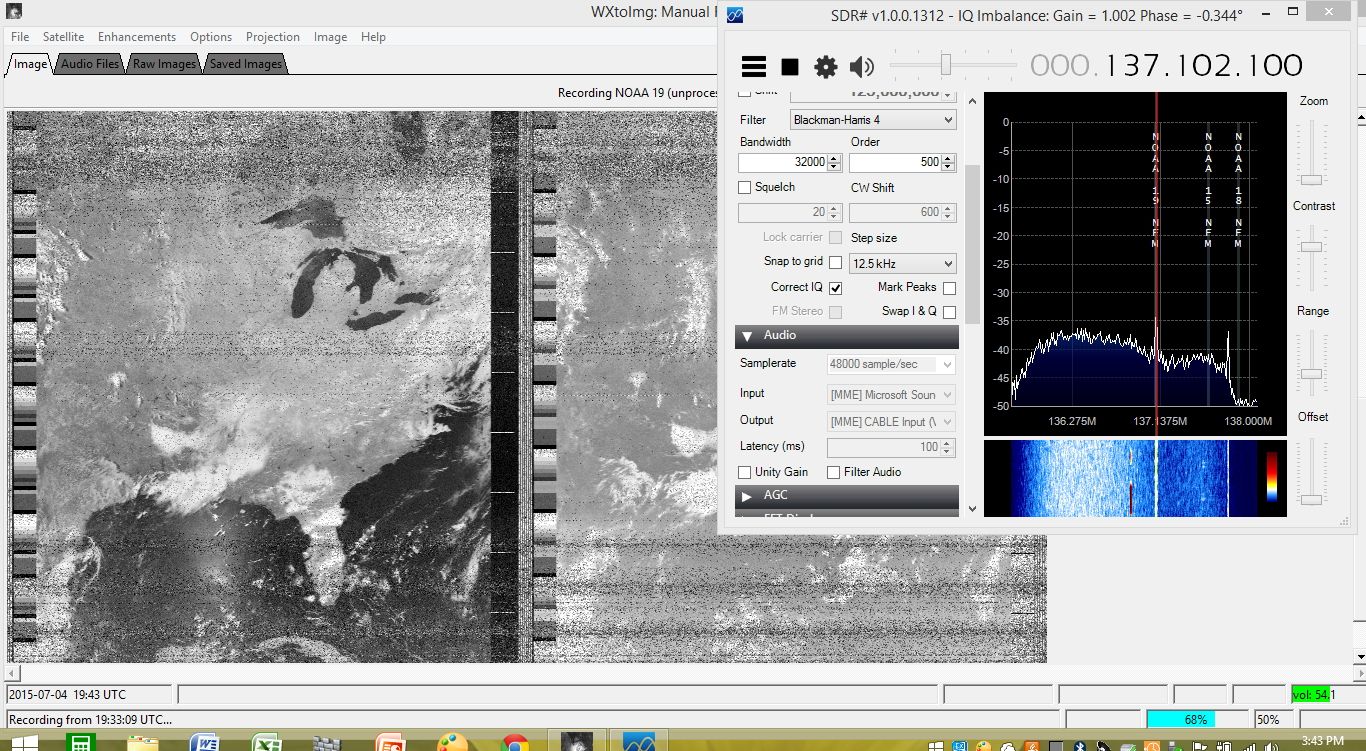This screenshot has width=1366, height=751.
Task: Open the Options menu in WXtoImg
Action: 211,37
